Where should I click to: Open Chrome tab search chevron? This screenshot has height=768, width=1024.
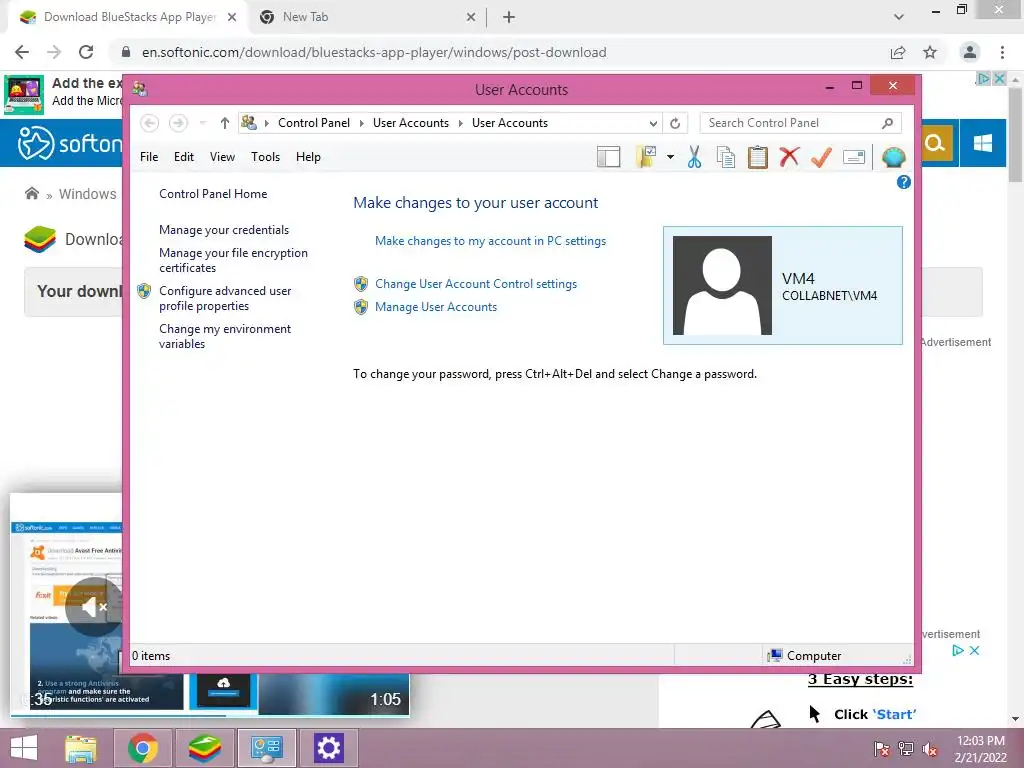point(899,18)
